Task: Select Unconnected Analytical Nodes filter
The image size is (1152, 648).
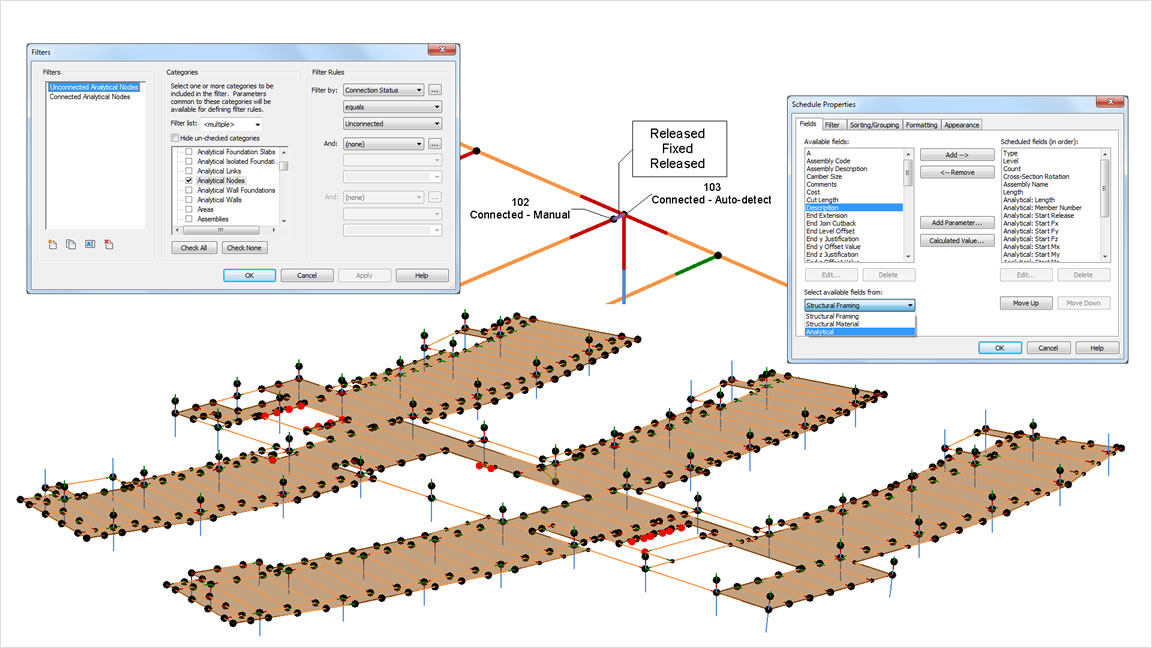Action: 94,87
